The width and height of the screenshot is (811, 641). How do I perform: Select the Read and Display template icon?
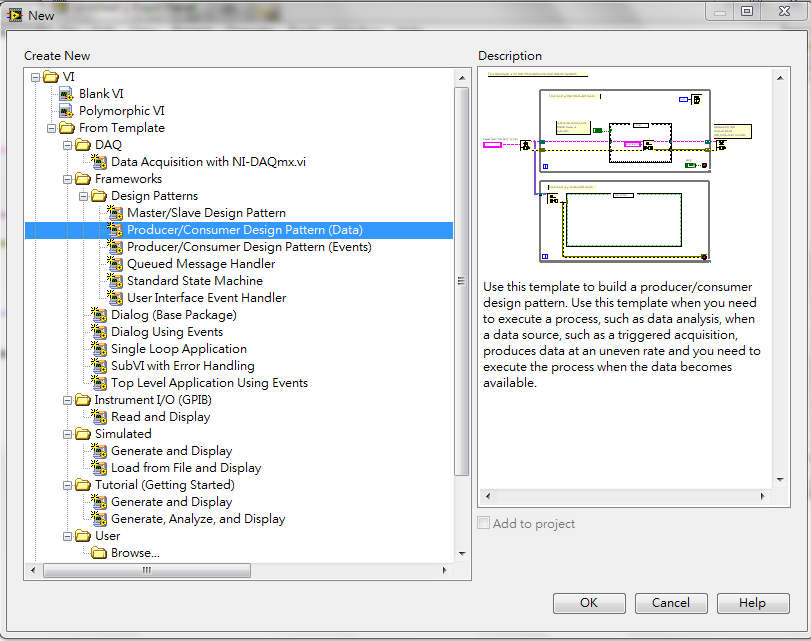click(98, 416)
